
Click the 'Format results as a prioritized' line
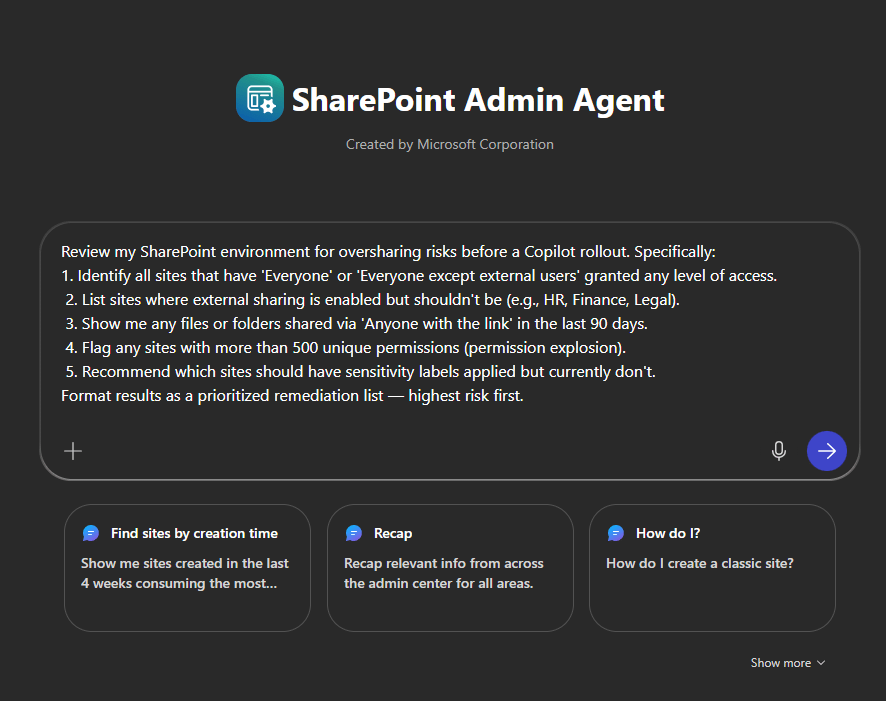(292, 395)
